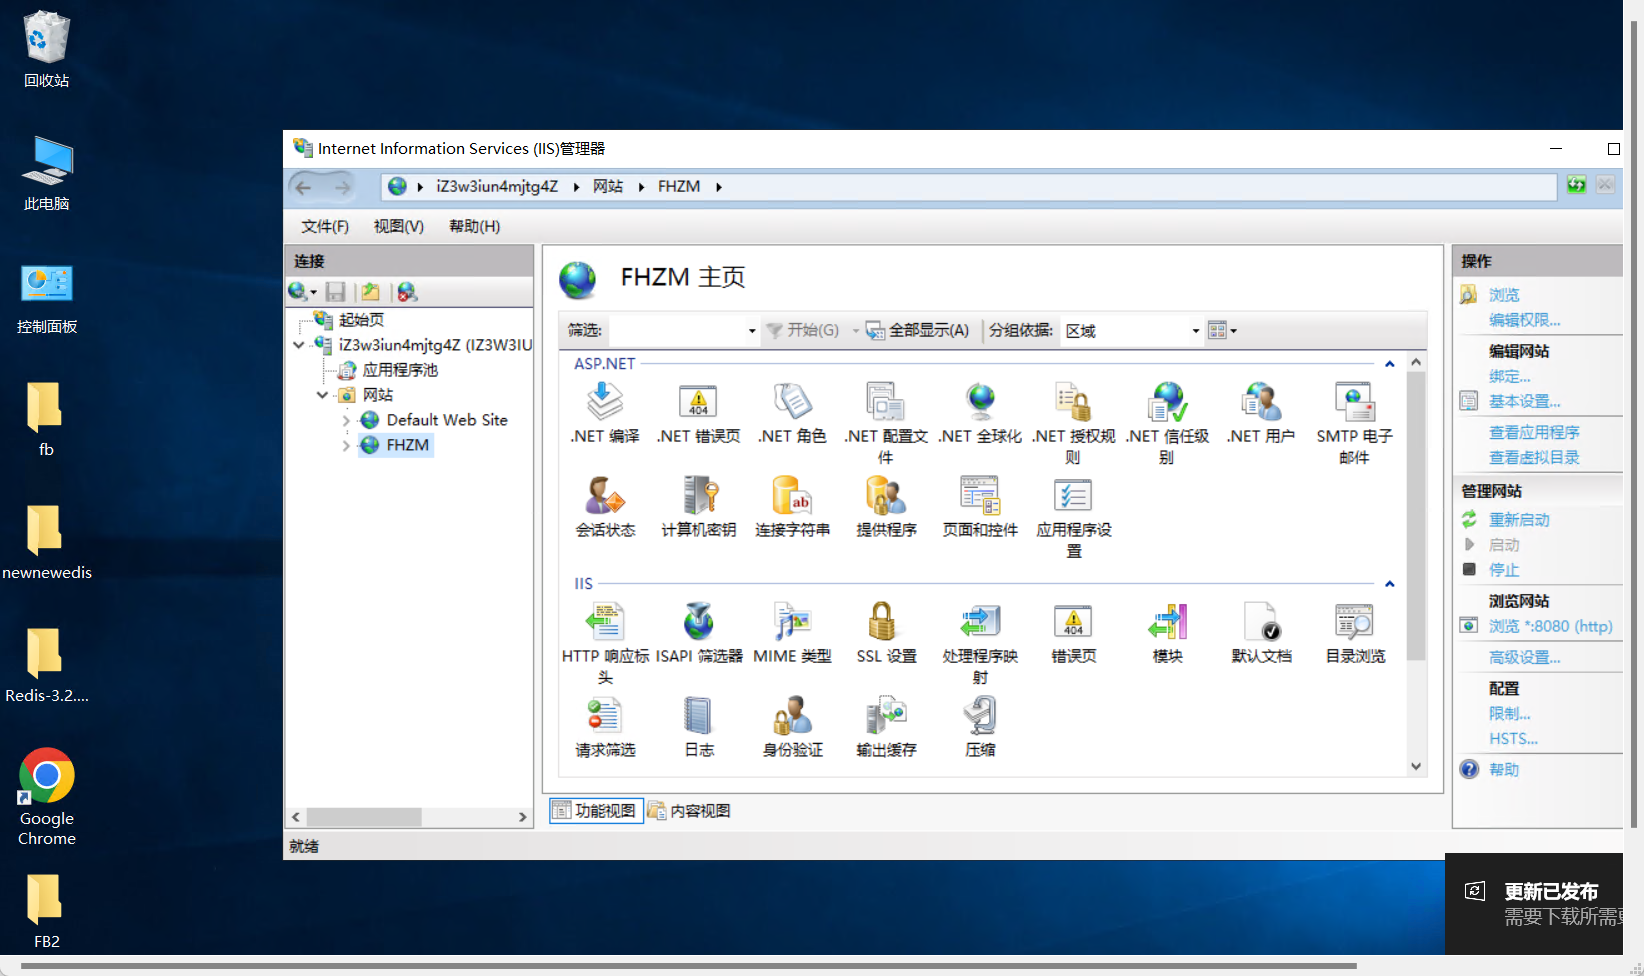
Task: Open 计算机密钥 feature
Action: pos(698,508)
